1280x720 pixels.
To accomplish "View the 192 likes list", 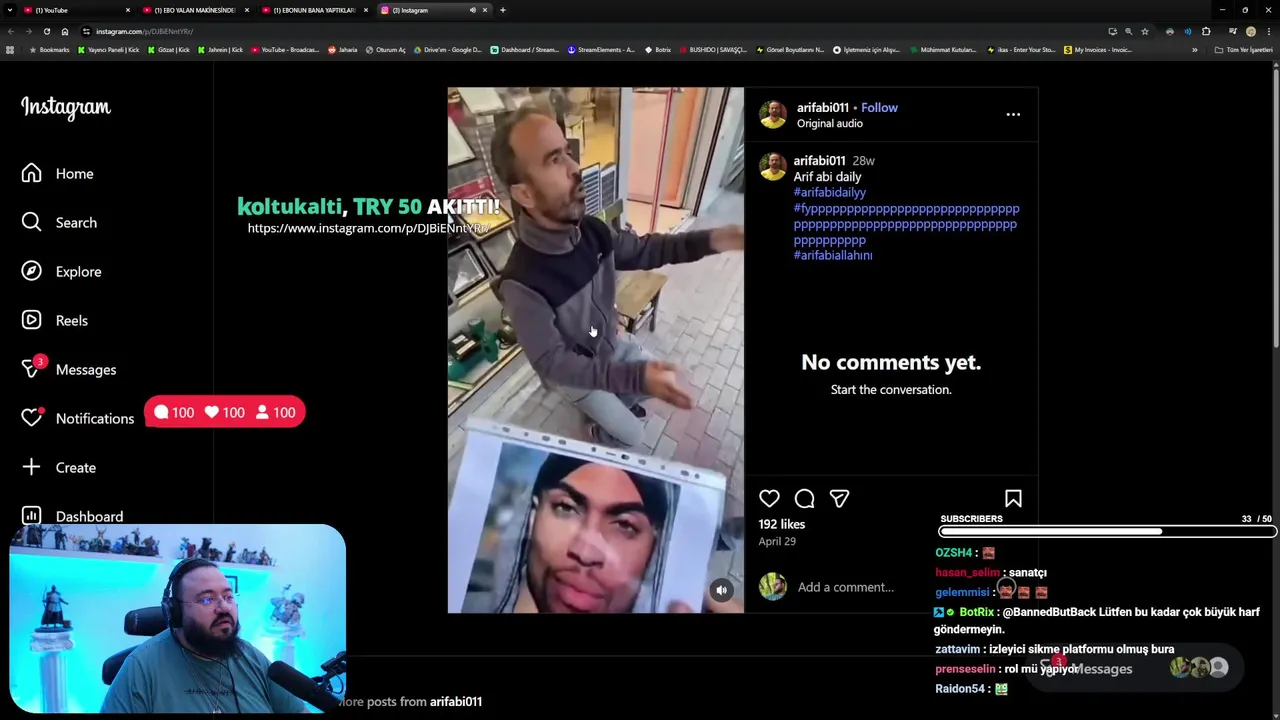I will pos(781,524).
